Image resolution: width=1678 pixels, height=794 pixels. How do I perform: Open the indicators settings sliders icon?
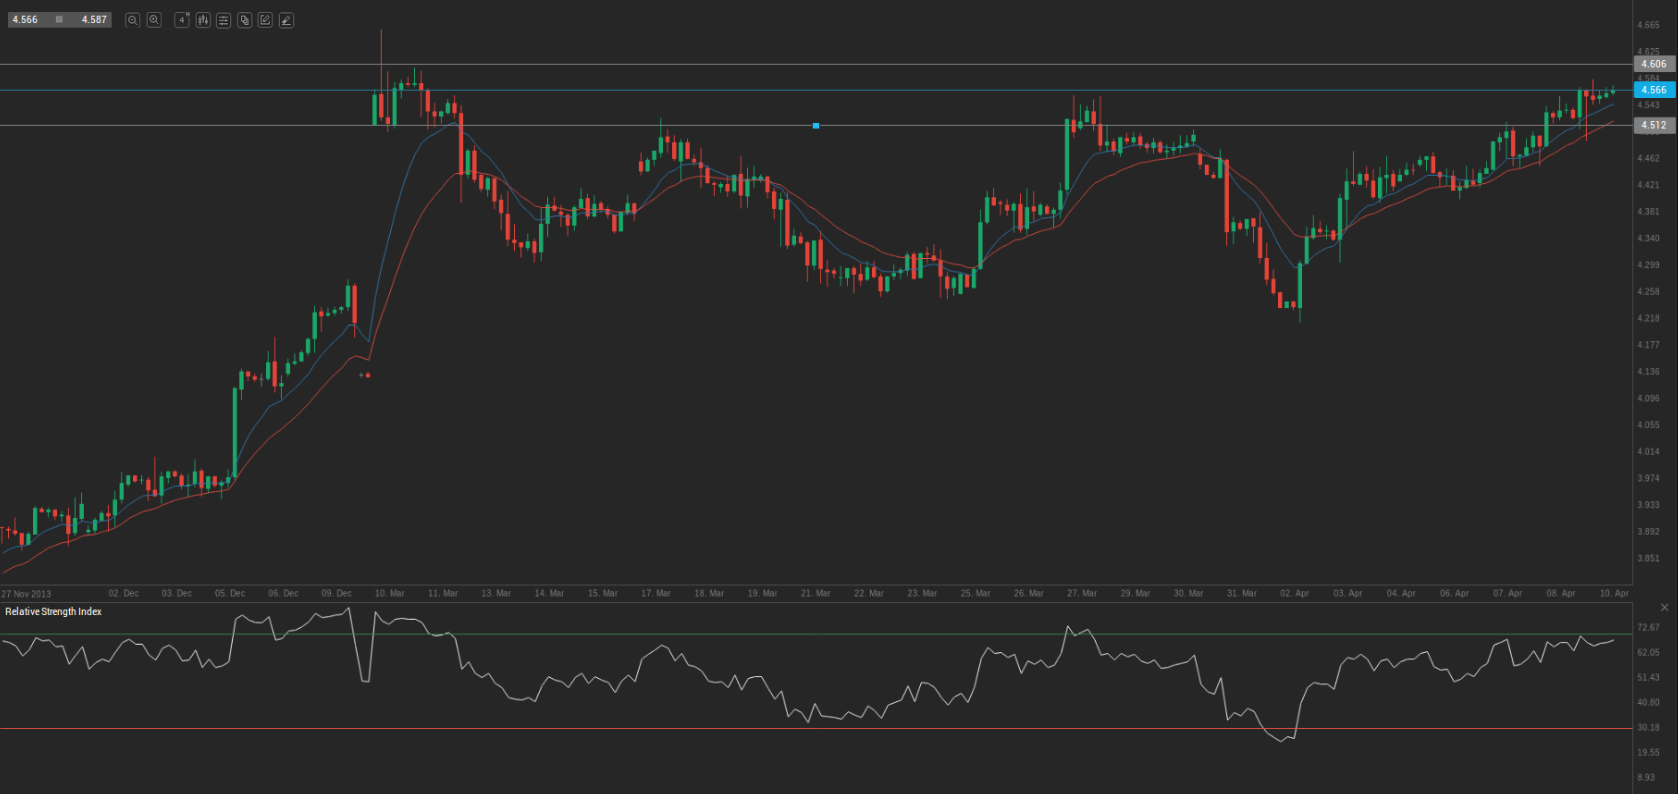point(224,20)
